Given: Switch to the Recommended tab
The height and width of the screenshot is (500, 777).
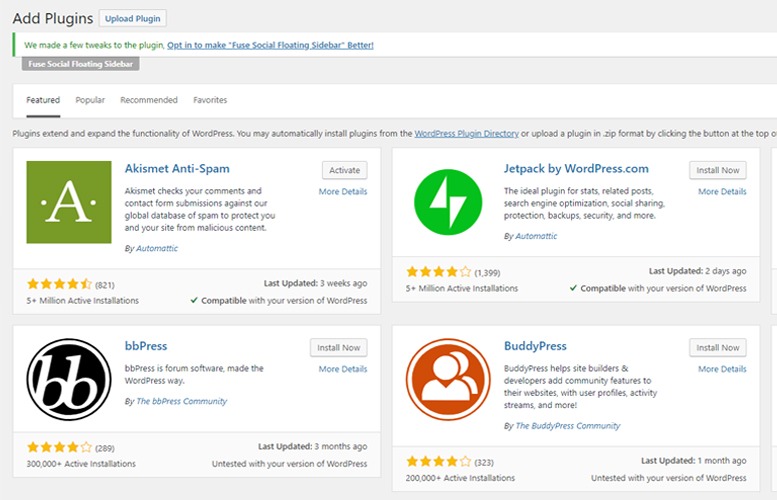Looking at the screenshot, I should pos(149,100).
